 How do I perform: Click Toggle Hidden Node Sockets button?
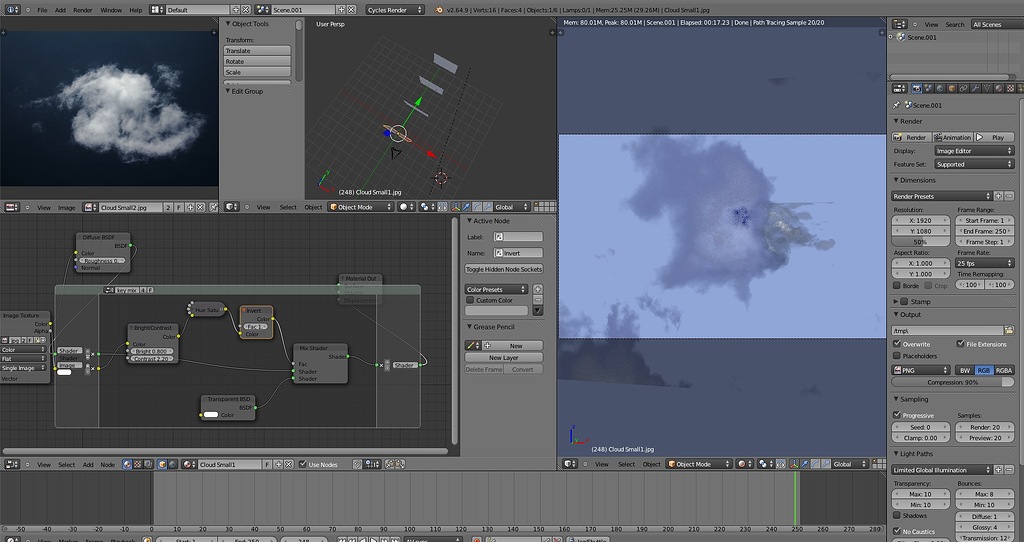(504, 269)
